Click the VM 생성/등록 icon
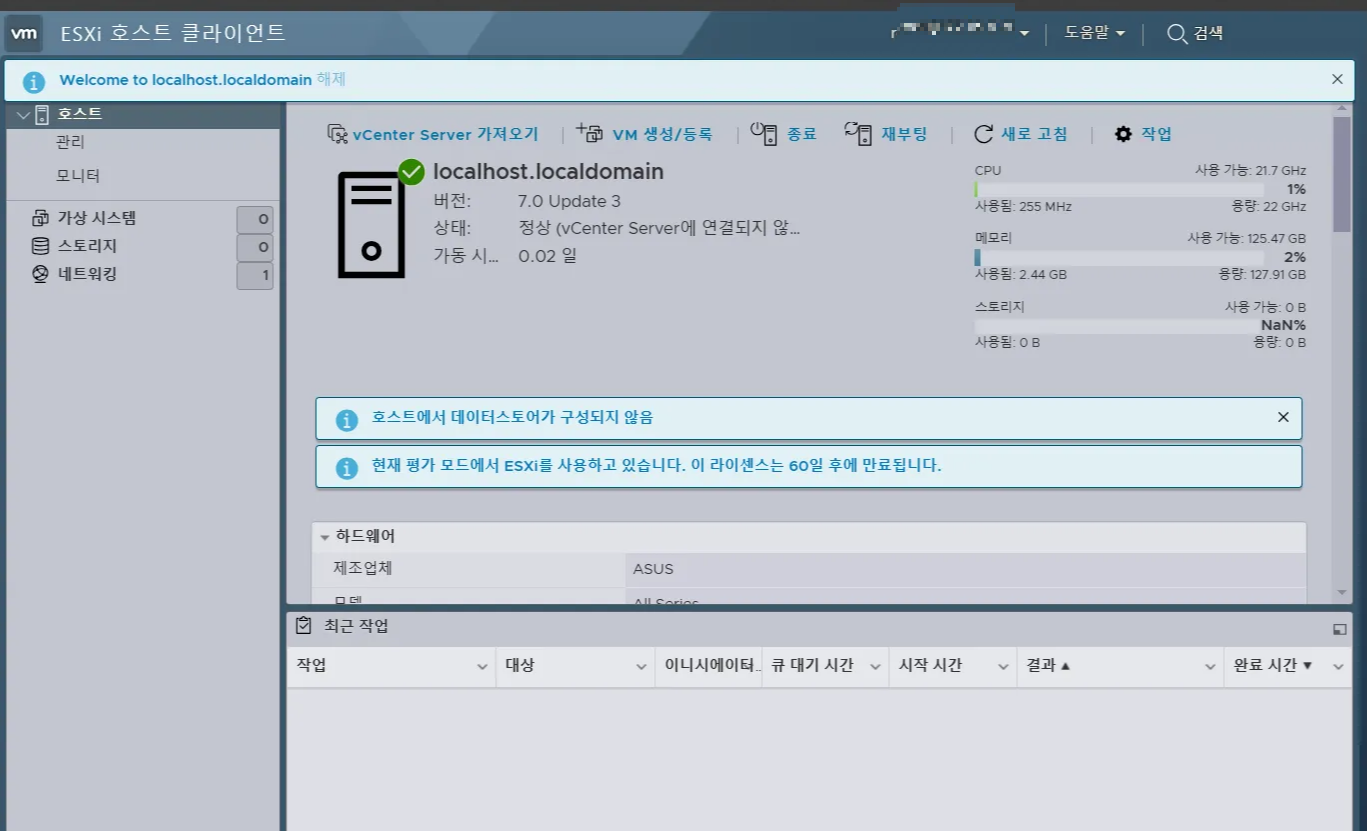The height and width of the screenshot is (831, 1367). (590, 133)
